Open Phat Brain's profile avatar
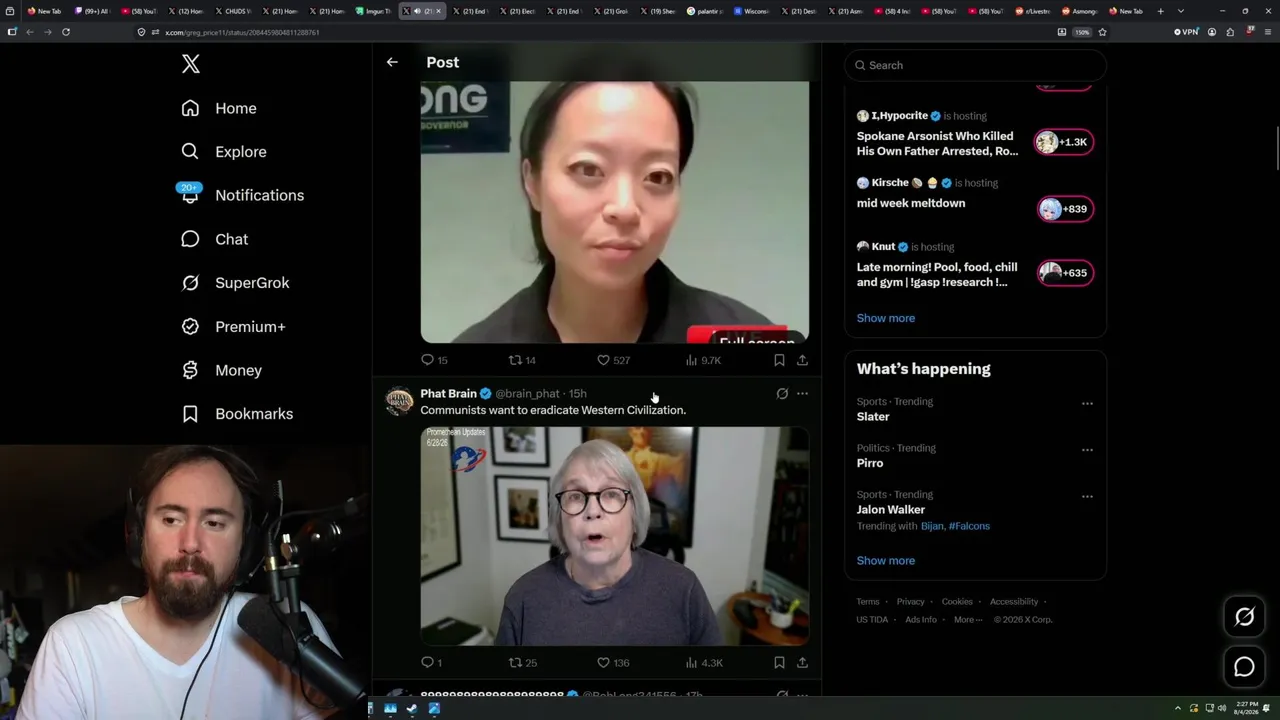Viewport: 1280px width, 720px height. (399, 401)
